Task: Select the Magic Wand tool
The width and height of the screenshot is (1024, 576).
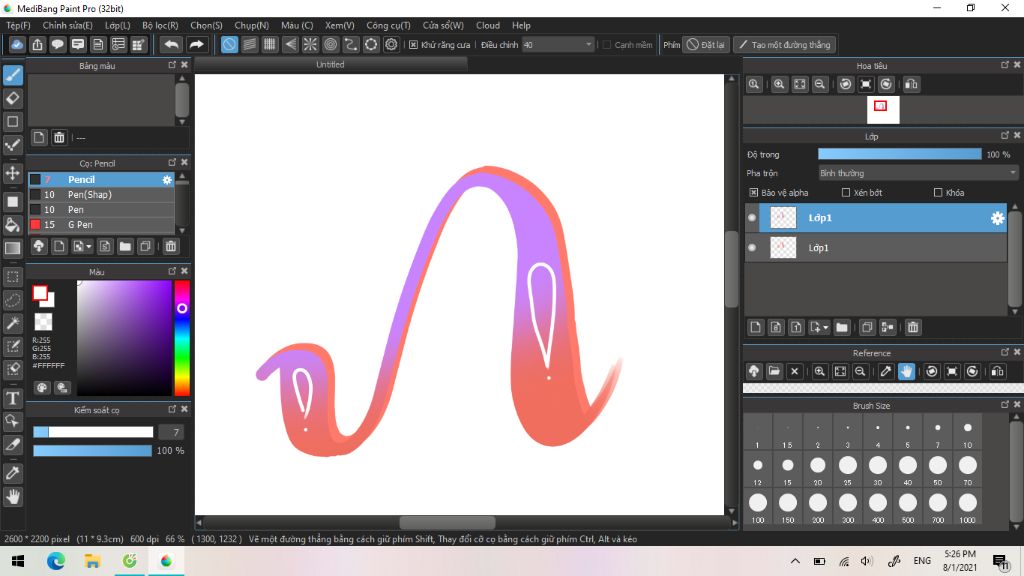Action: (13, 323)
